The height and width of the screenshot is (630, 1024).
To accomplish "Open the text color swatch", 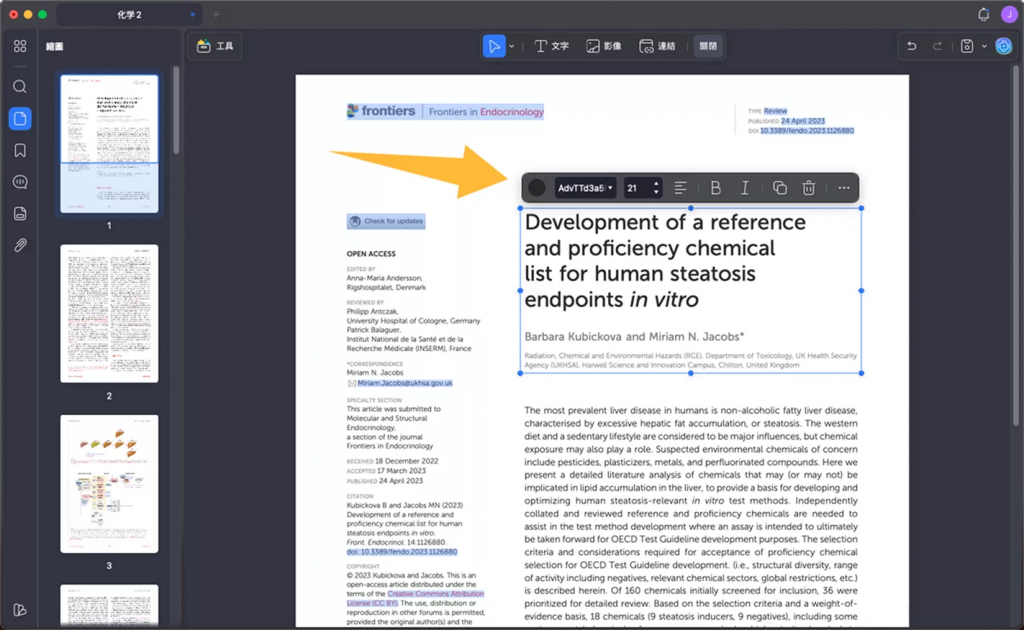I will pyautogui.click(x=537, y=188).
